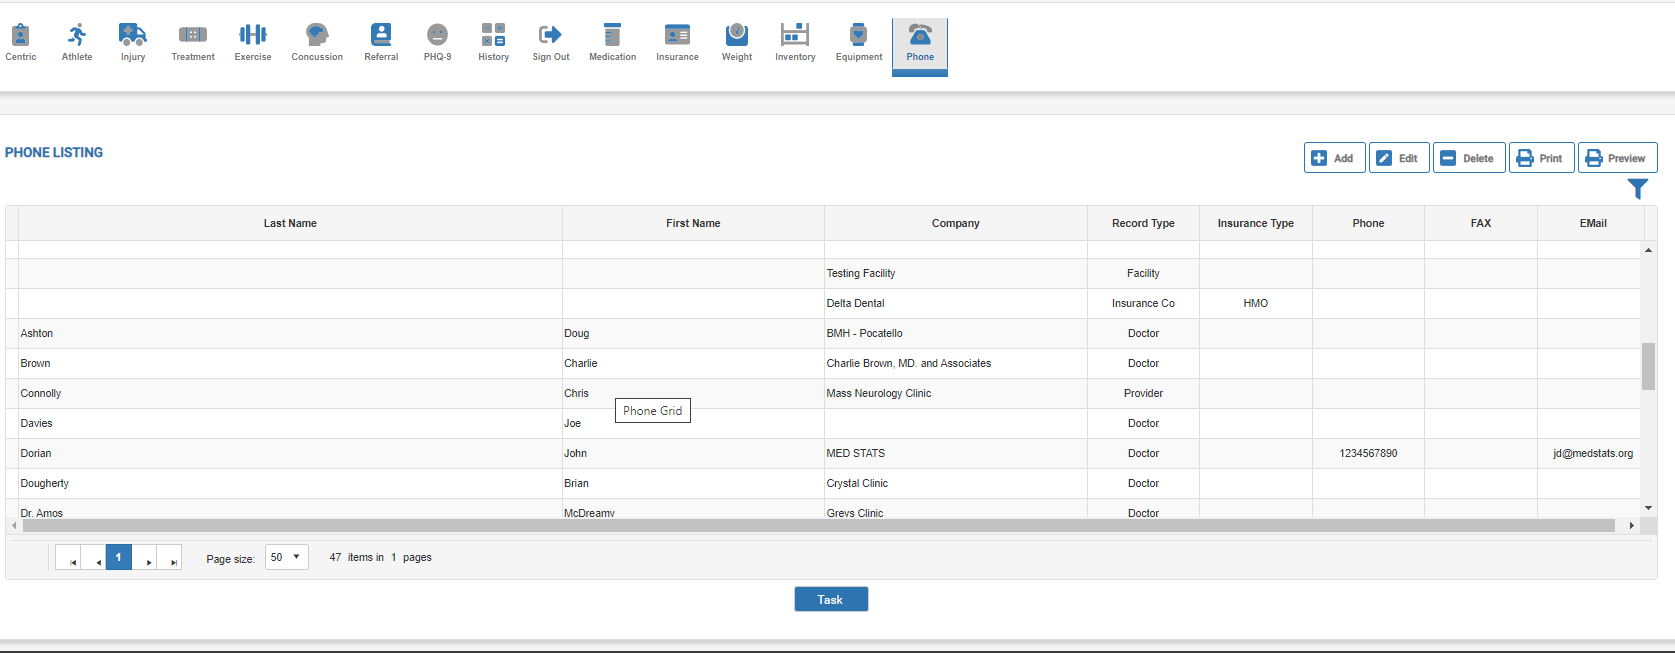The height and width of the screenshot is (653, 1675).
Task: Open the PHQ-9 questionnaire
Action: pyautogui.click(x=437, y=43)
